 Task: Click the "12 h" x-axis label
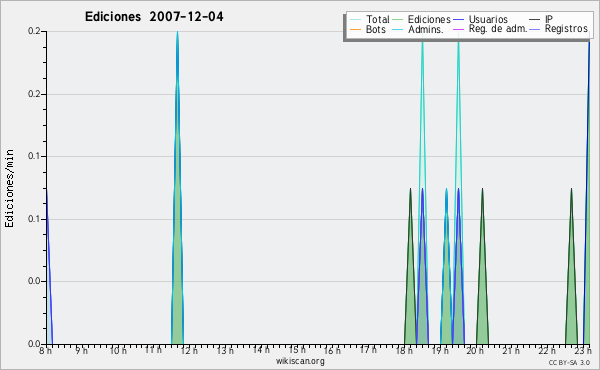[189, 350]
